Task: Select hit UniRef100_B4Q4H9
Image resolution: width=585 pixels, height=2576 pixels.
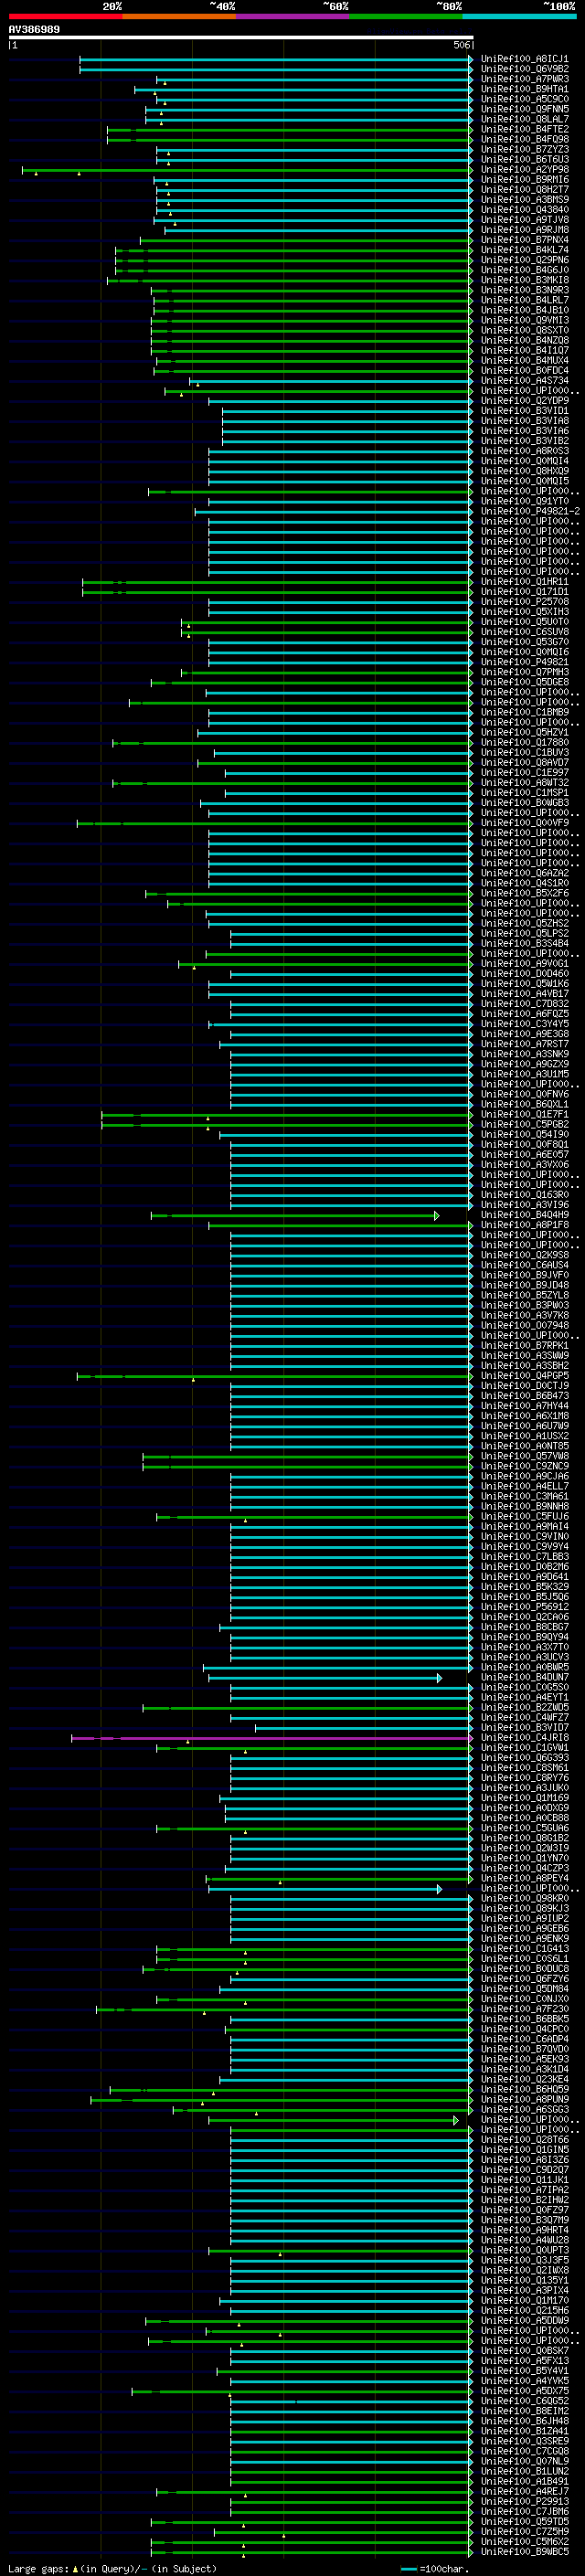Action: pos(525,1216)
